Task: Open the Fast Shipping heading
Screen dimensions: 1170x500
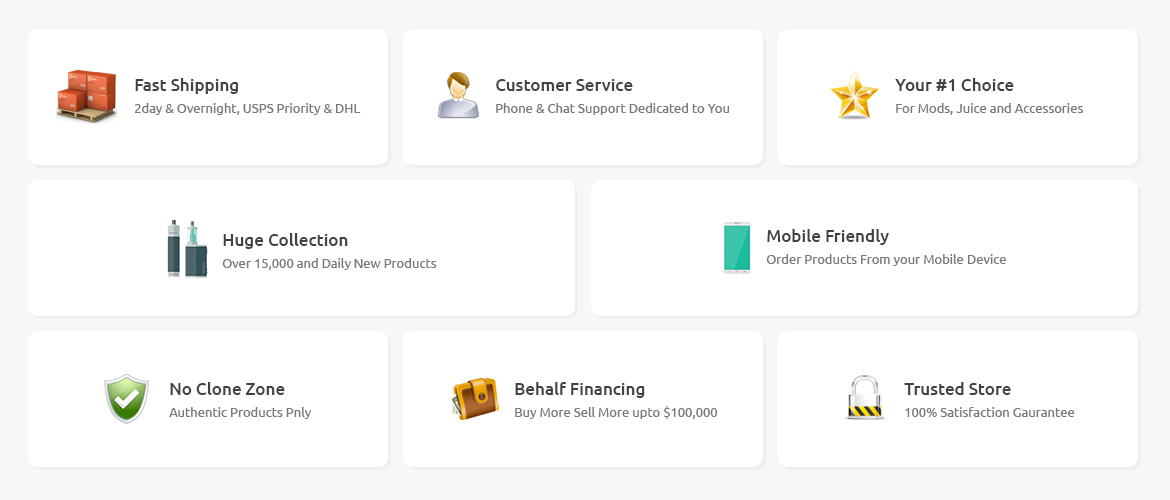Action: (187, 85)
